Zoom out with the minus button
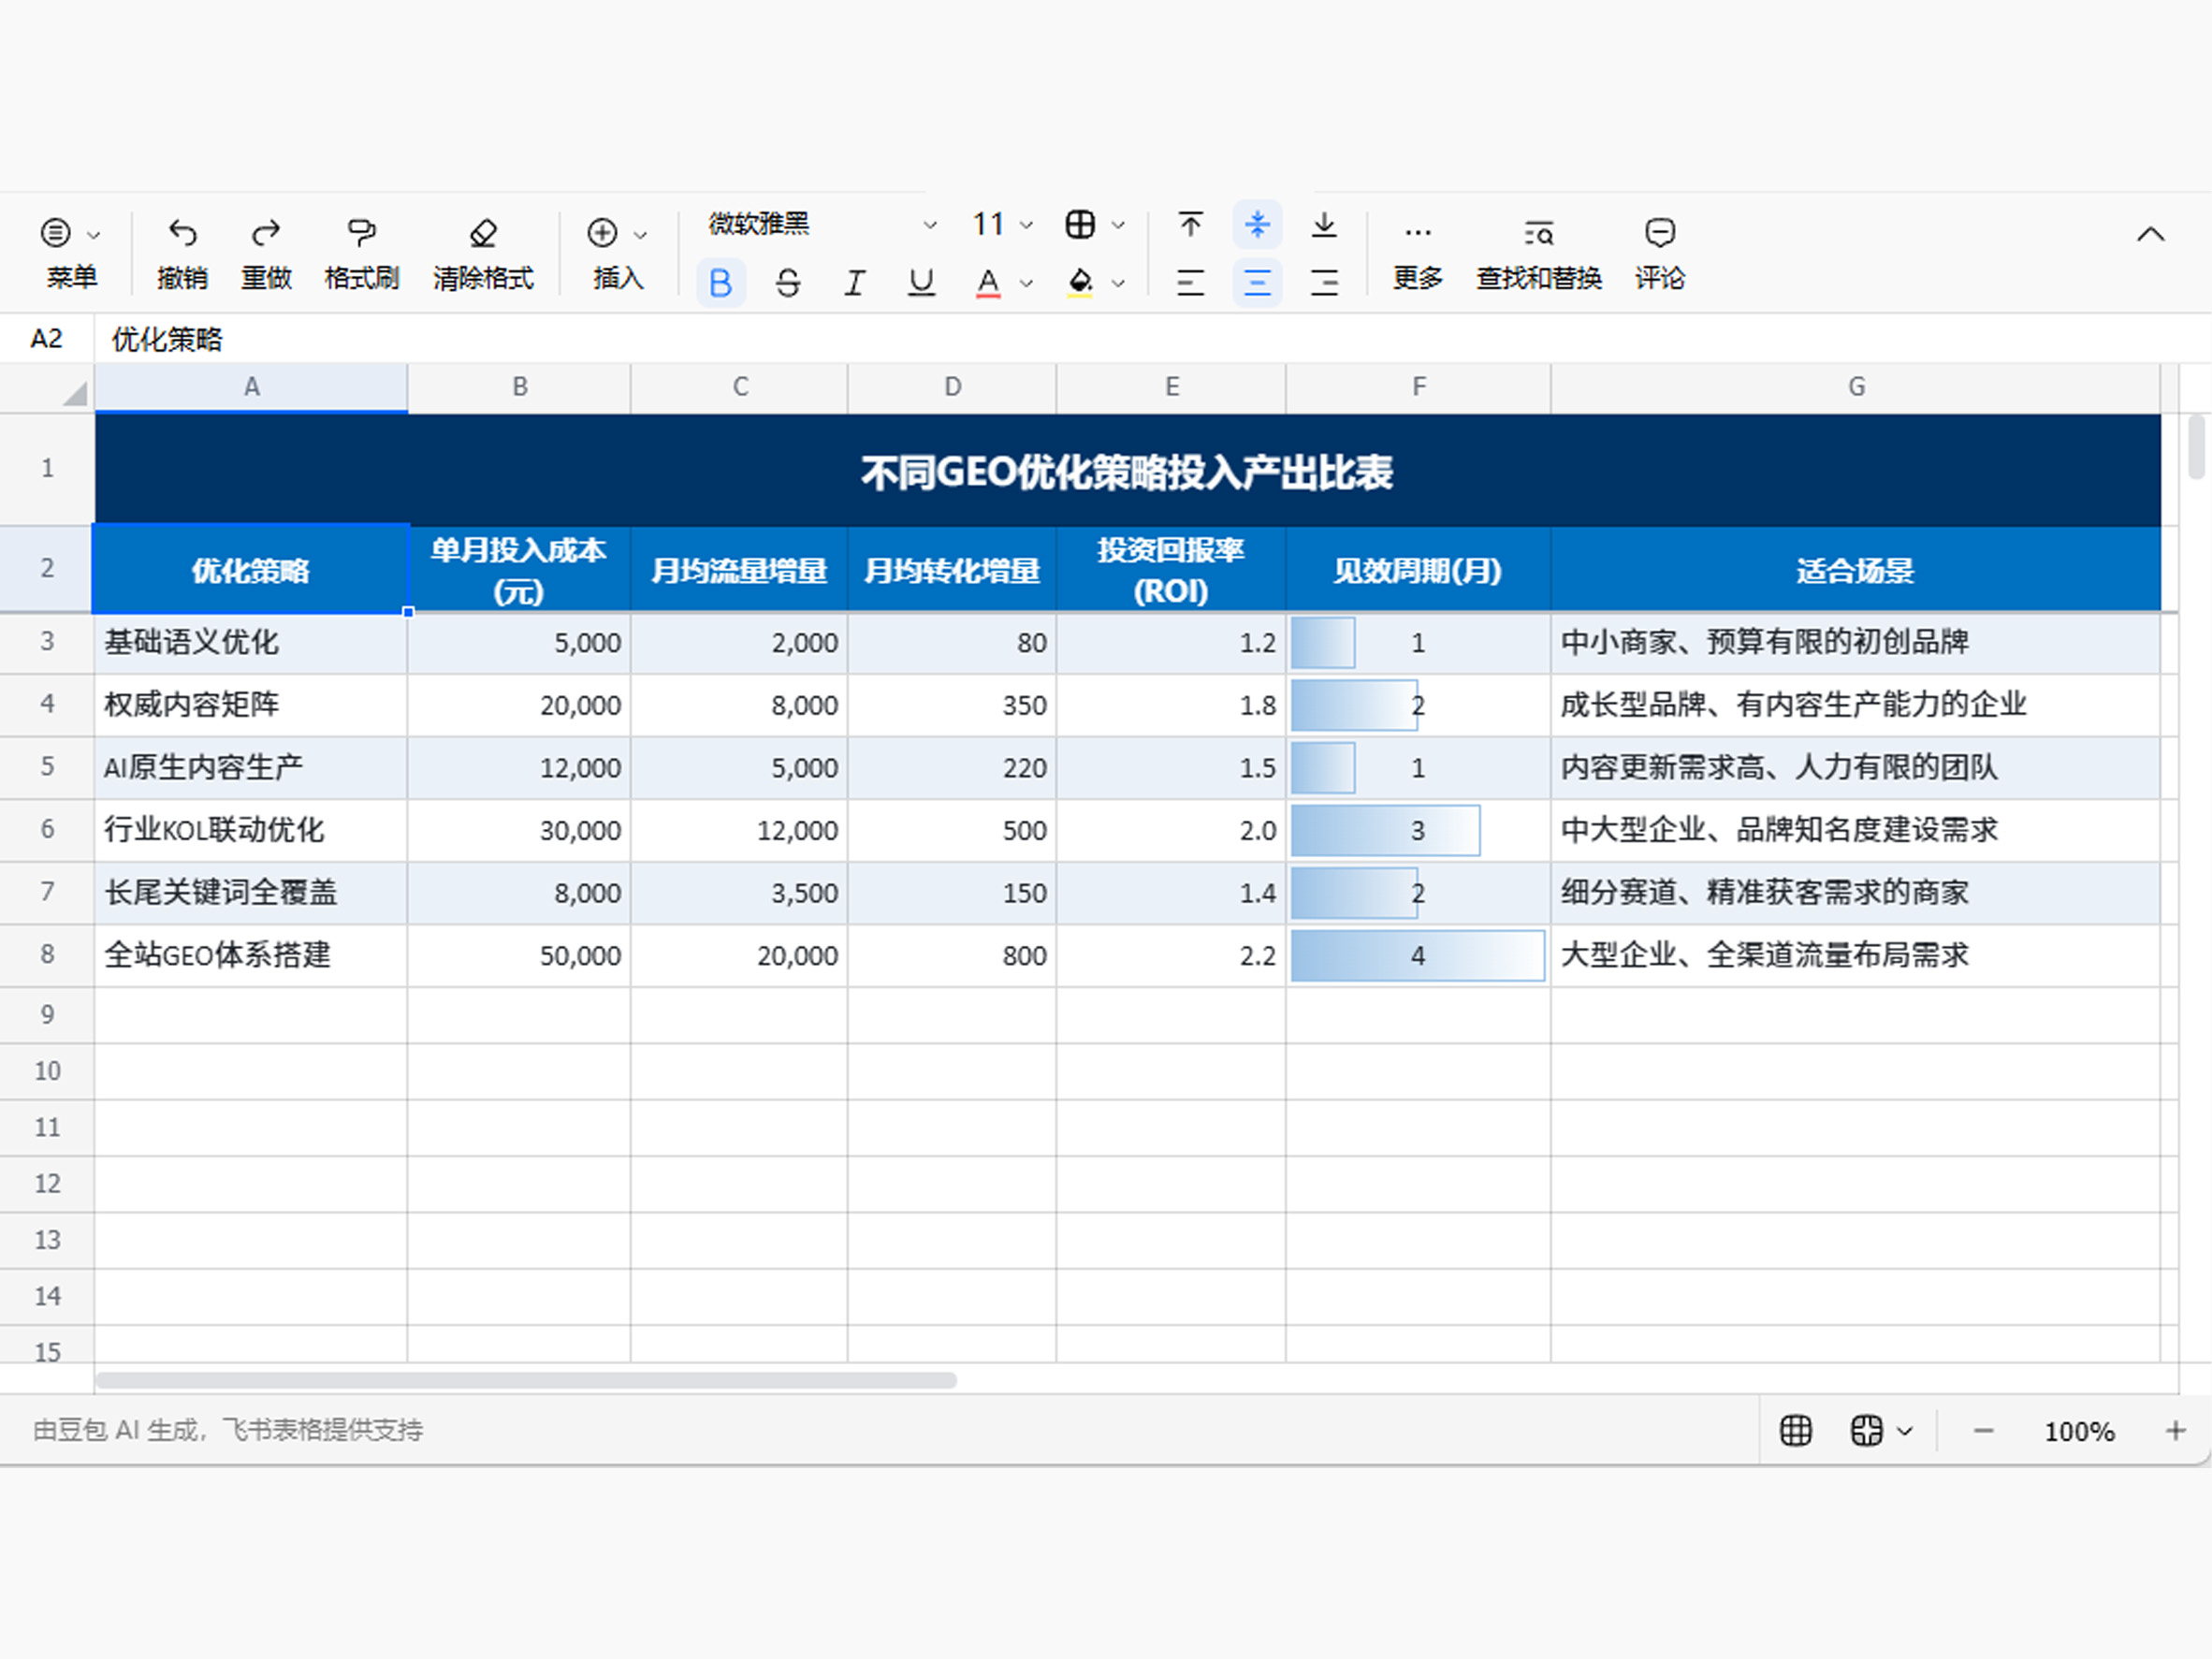This screenshot has width=2212, height=1659. click(x=1984, y=1431)
